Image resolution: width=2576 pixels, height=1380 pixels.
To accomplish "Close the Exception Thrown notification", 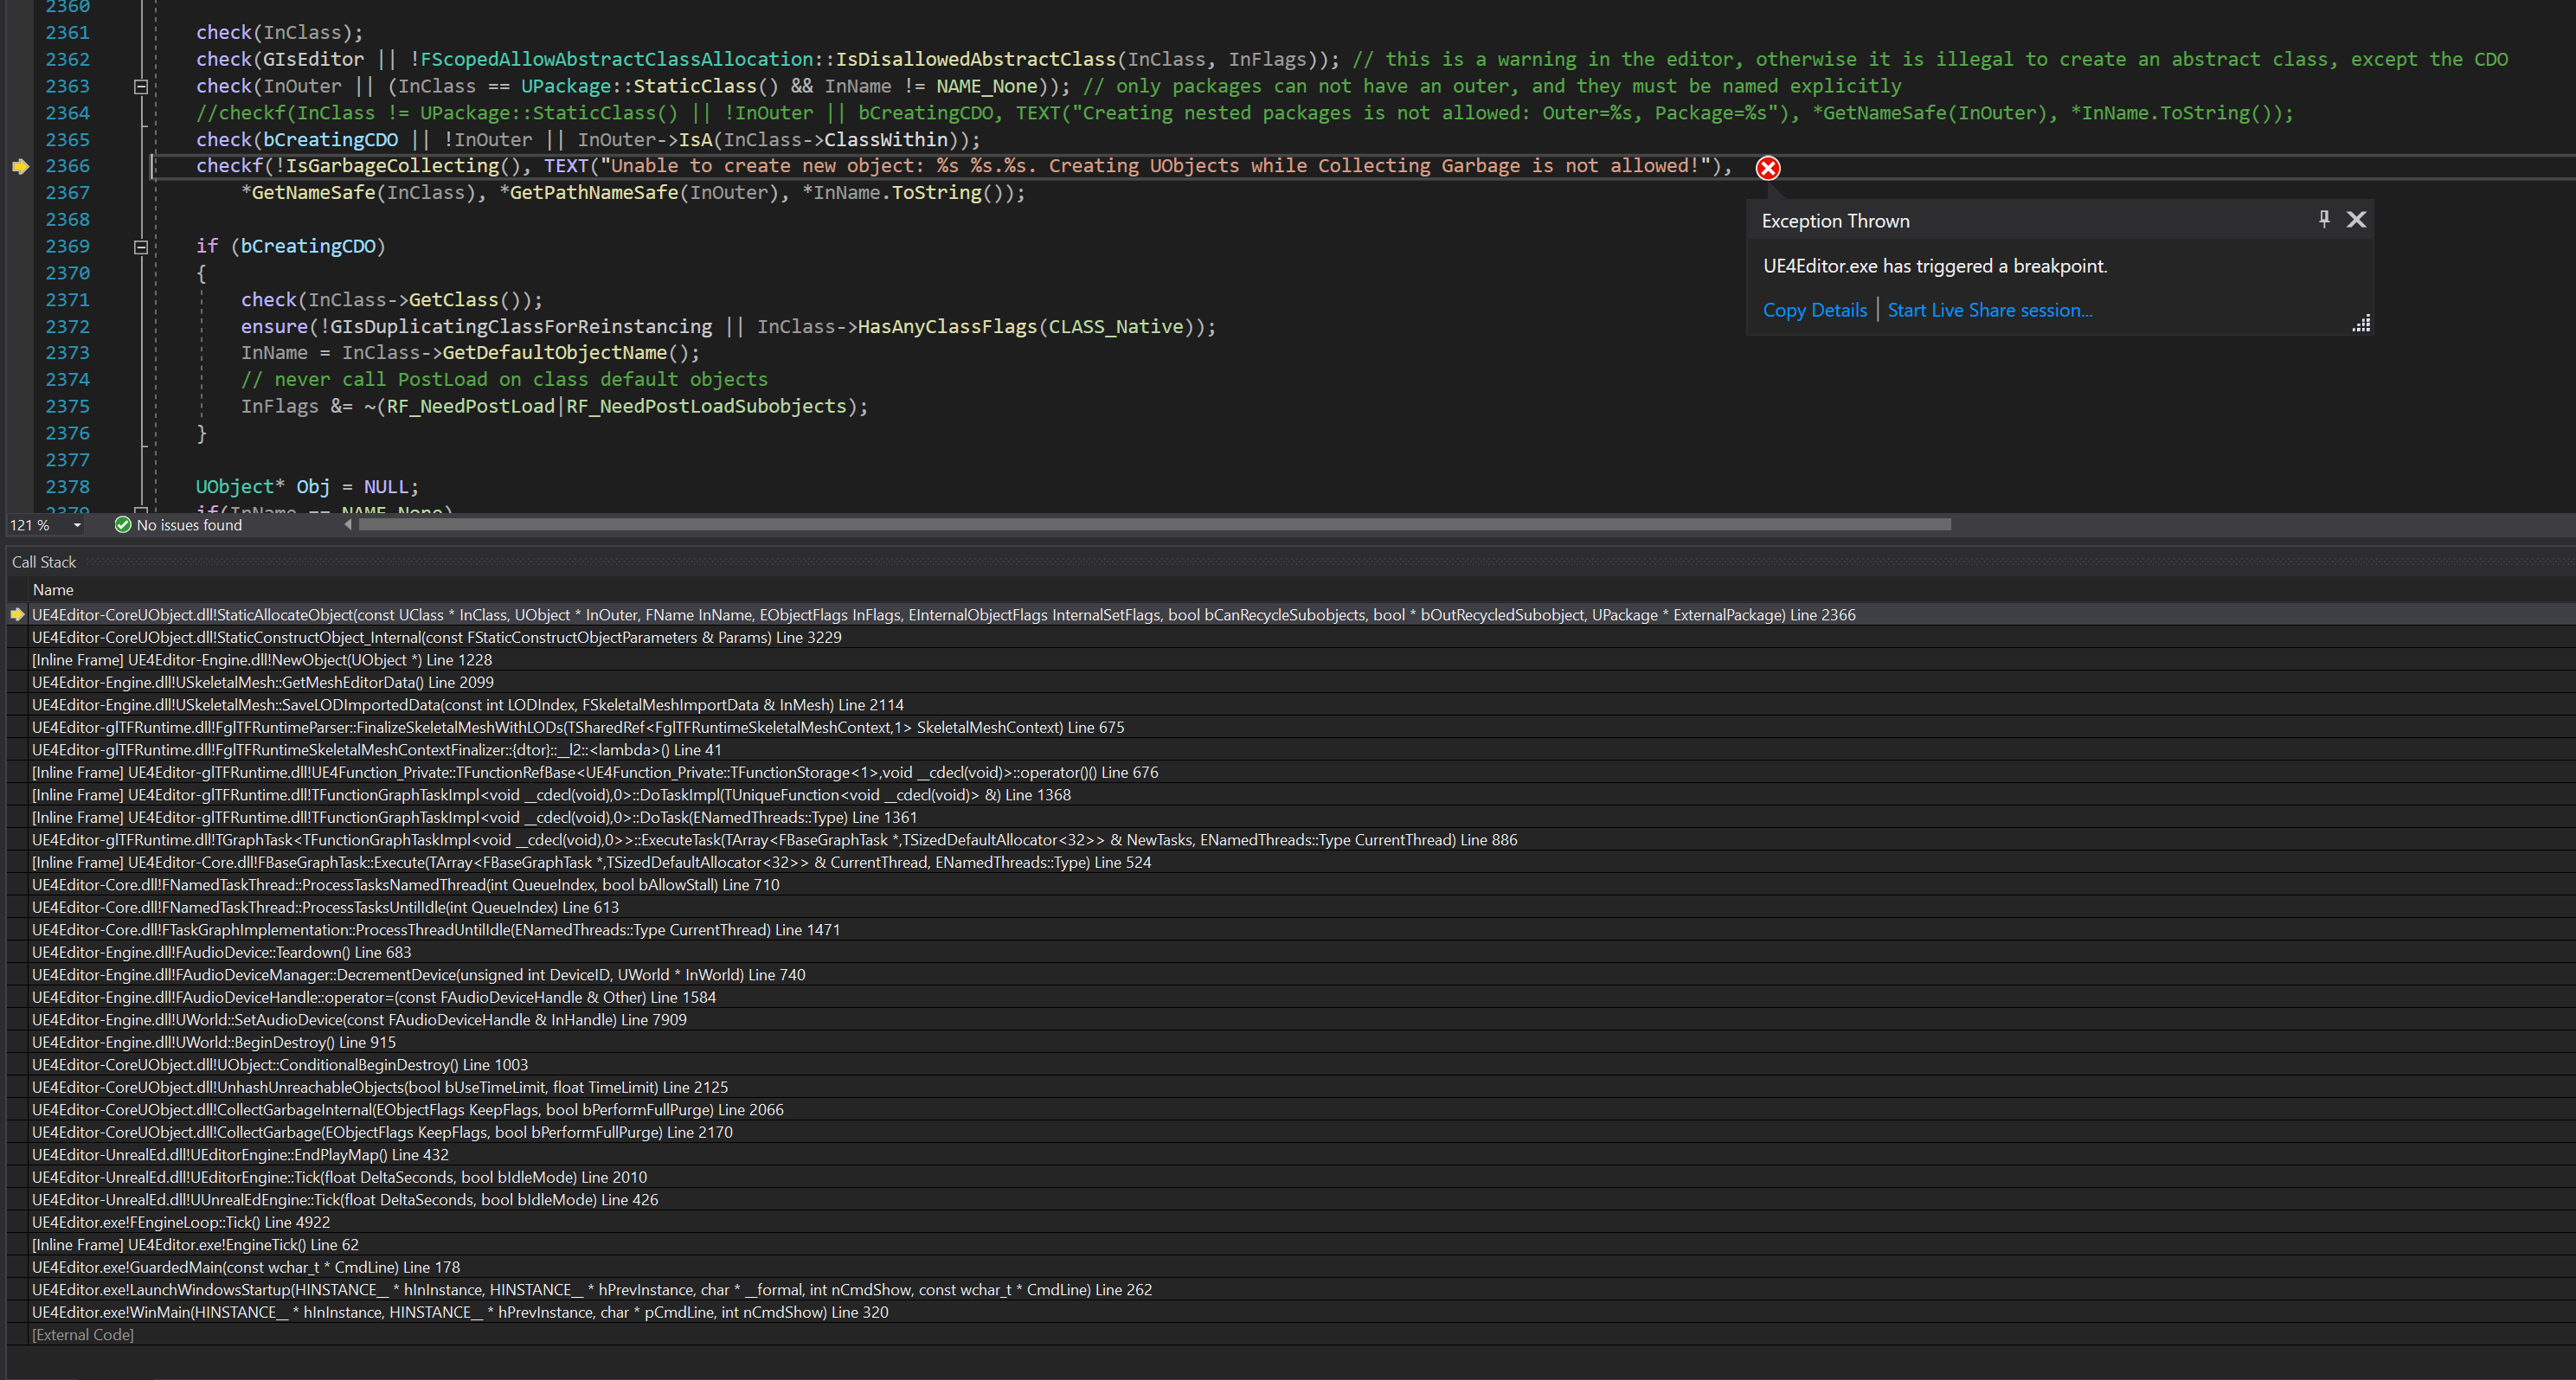I will 2357,219.
